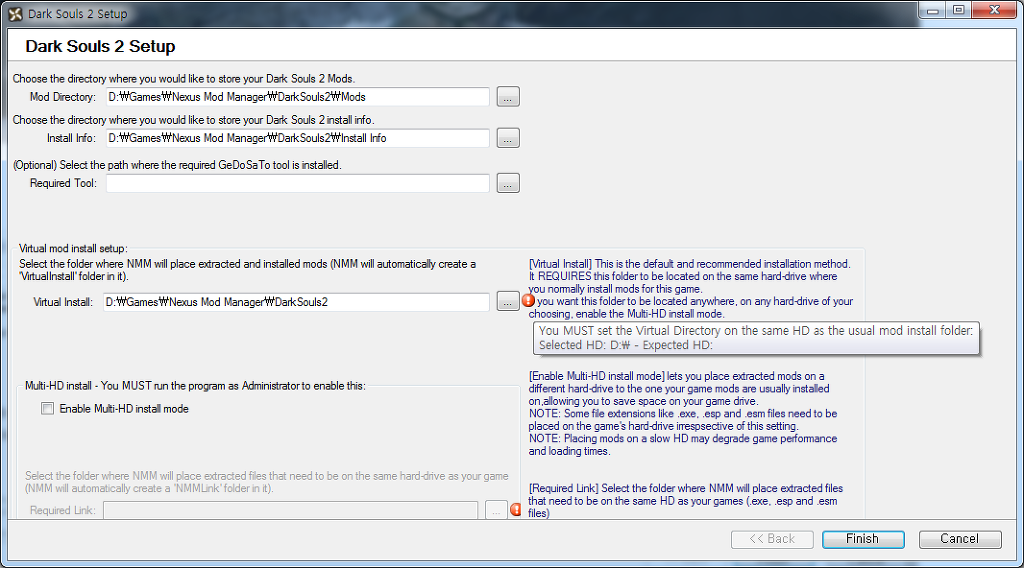
Task: Minimize the Dark Souls 2 Setup window
Action: point(932,11)
